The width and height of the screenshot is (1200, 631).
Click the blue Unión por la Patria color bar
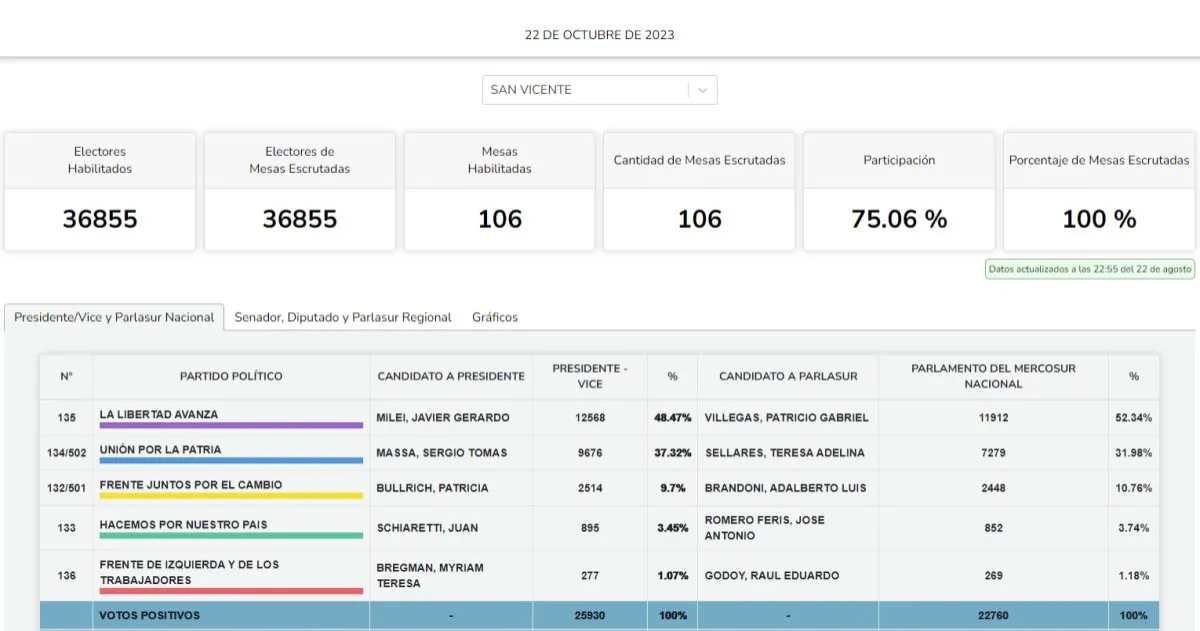pos(231,460)
